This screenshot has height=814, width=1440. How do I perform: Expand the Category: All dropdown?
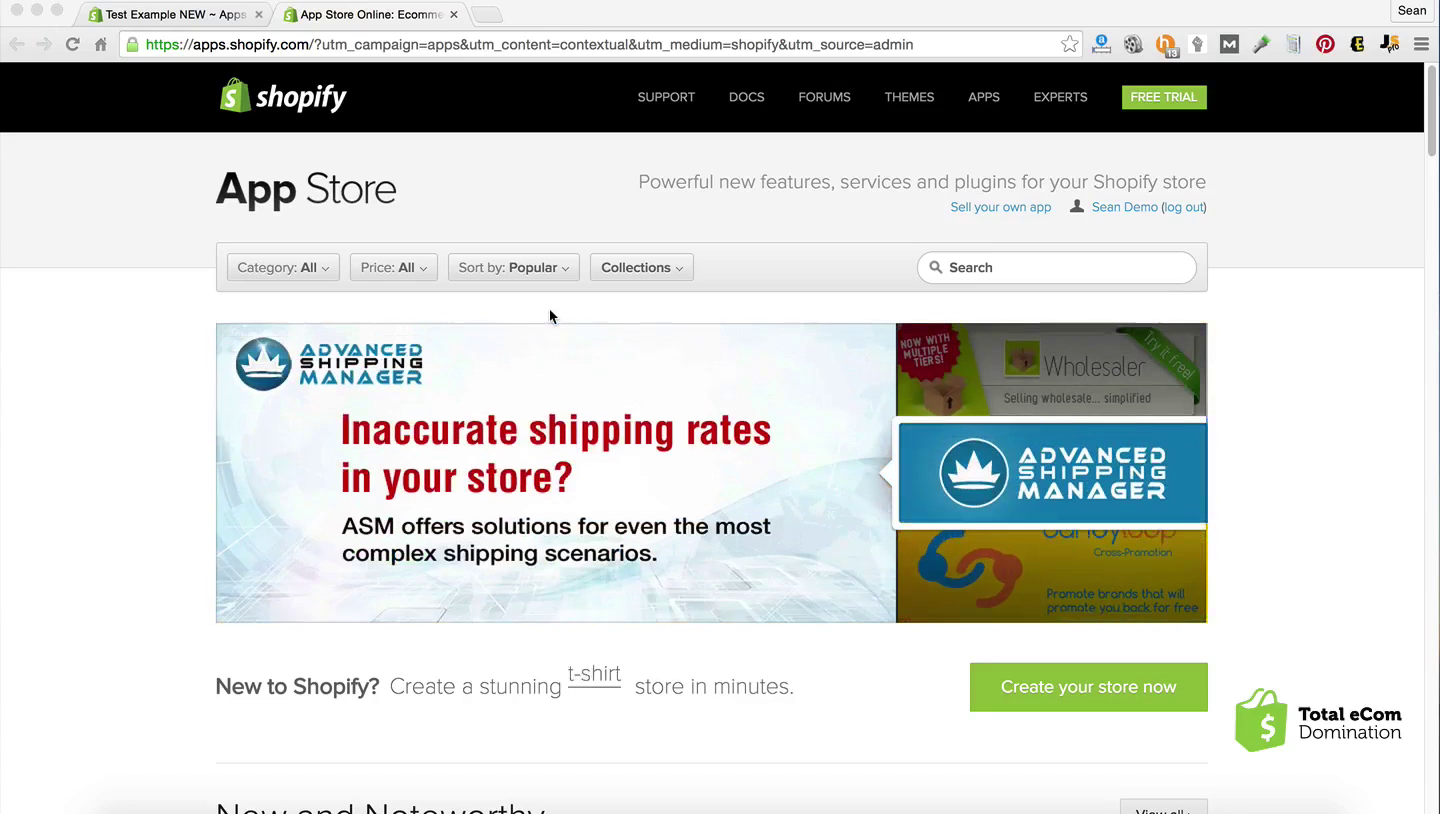coord(283,267)
